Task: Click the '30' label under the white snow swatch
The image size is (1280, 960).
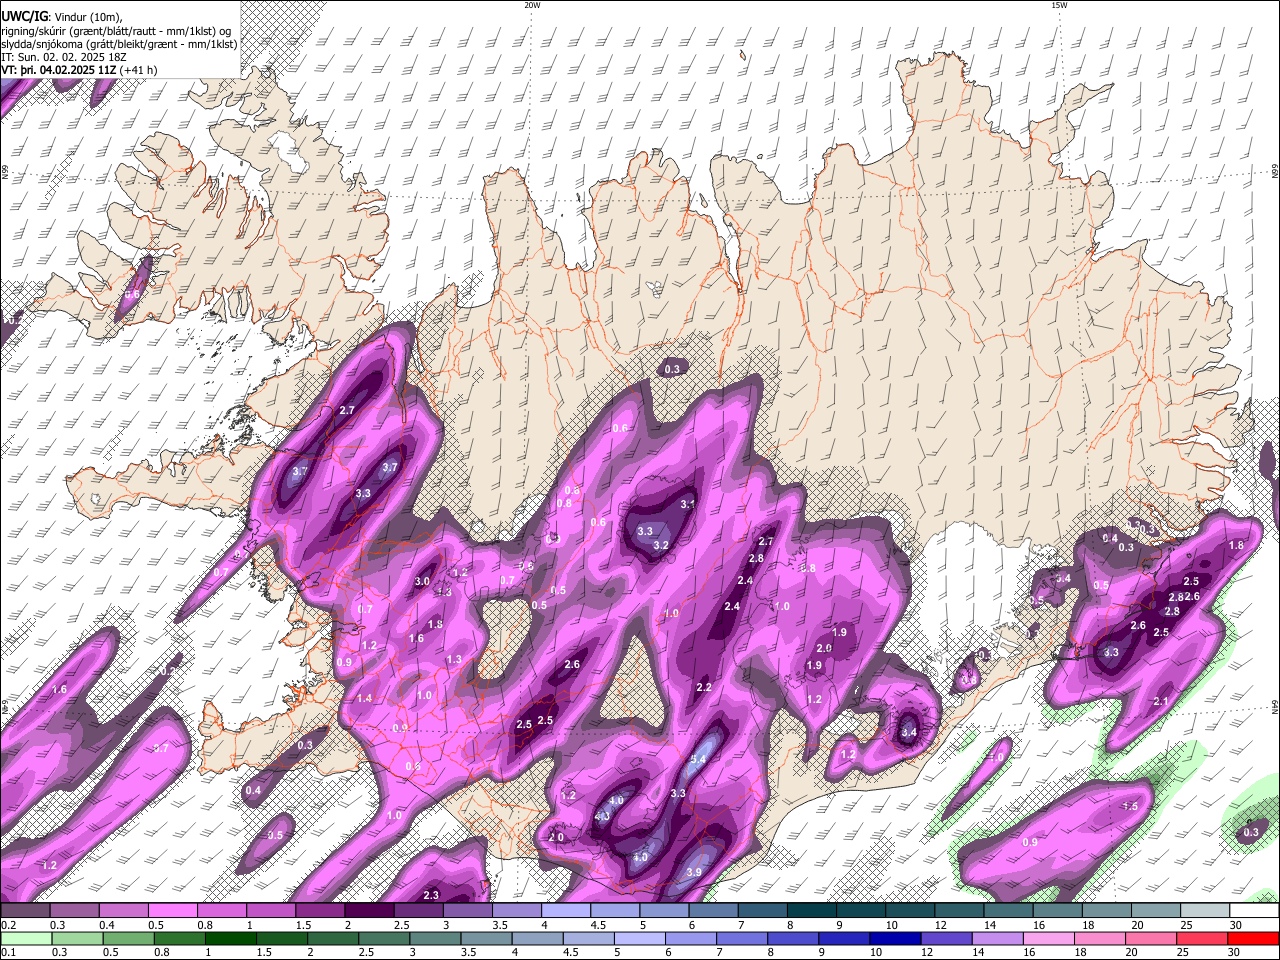Action: [x=1236, y=925]
